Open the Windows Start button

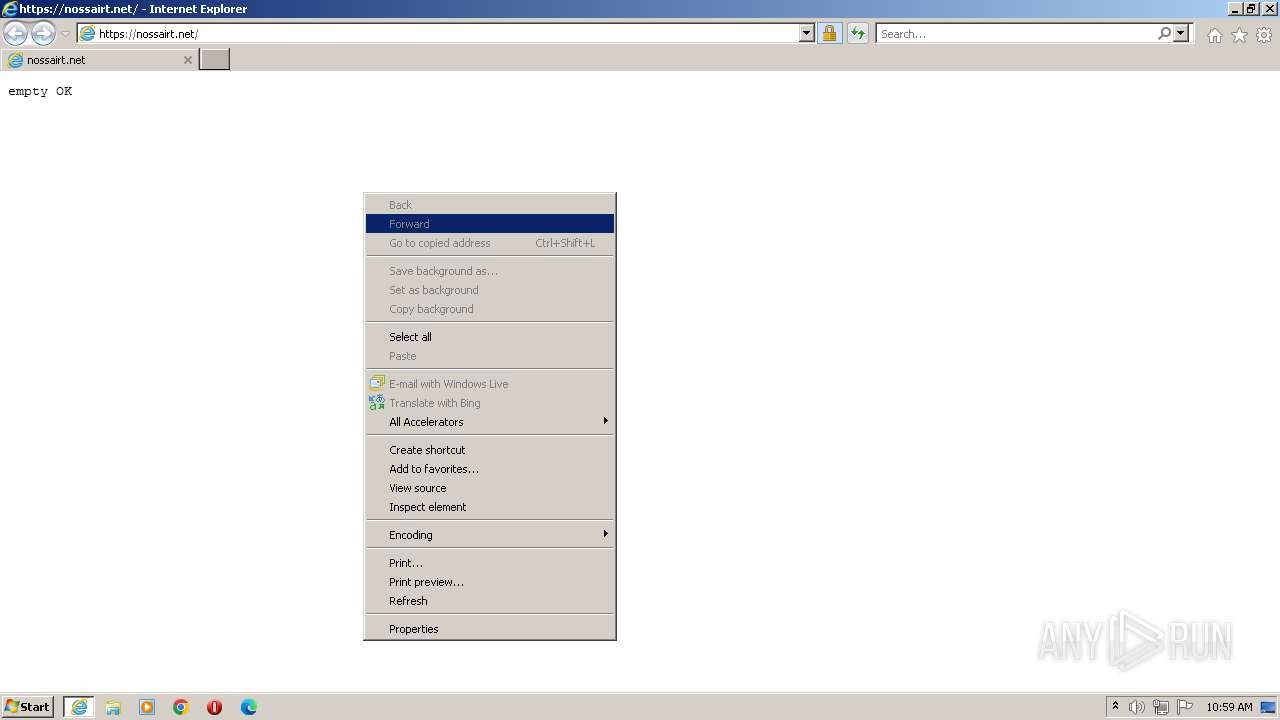(28, 707)
